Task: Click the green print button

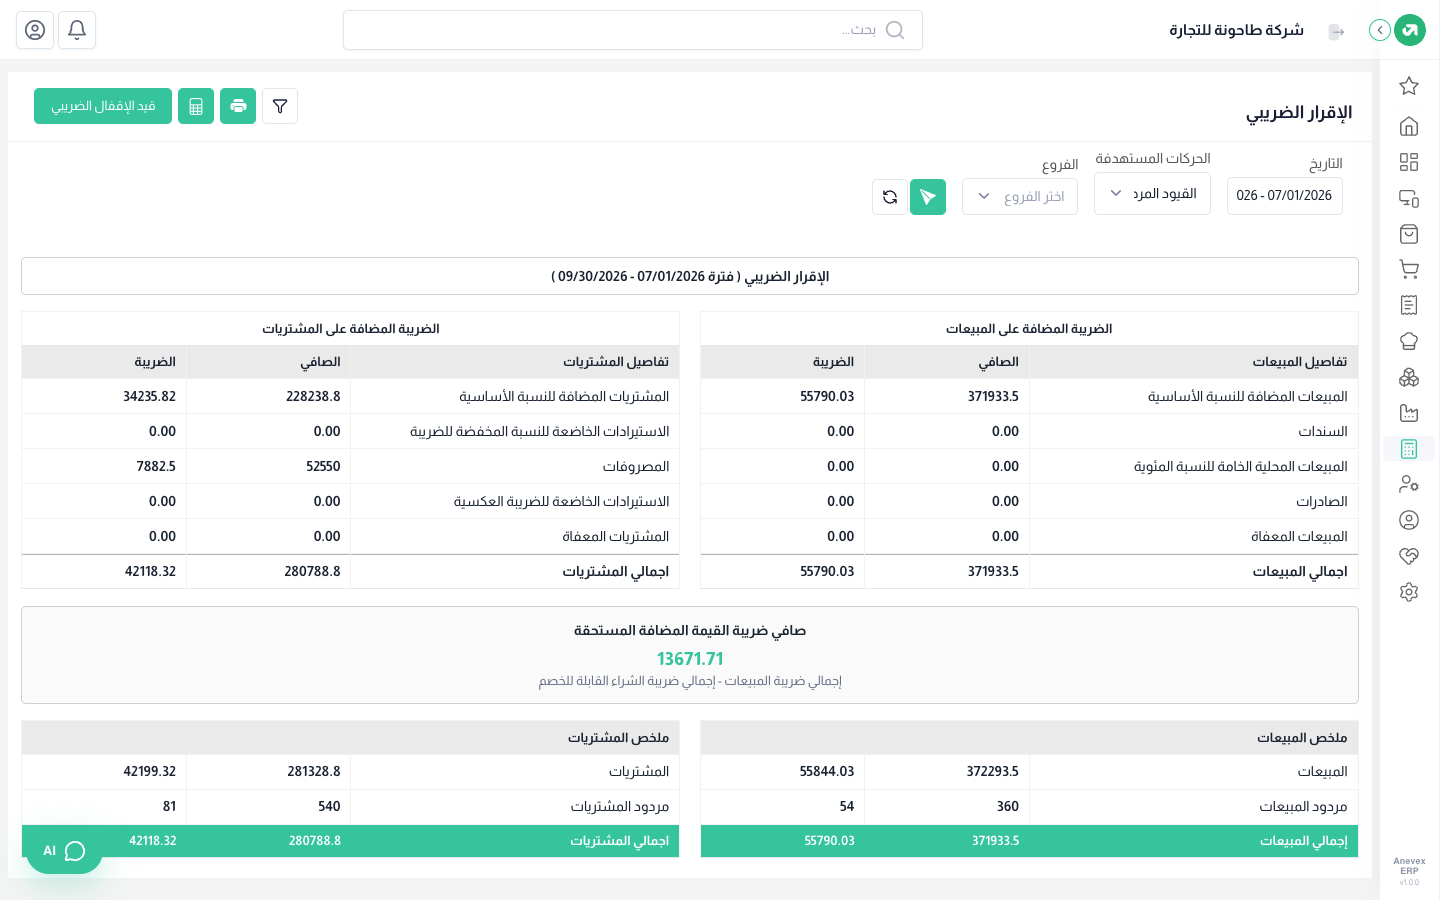Action: point(238,106)
